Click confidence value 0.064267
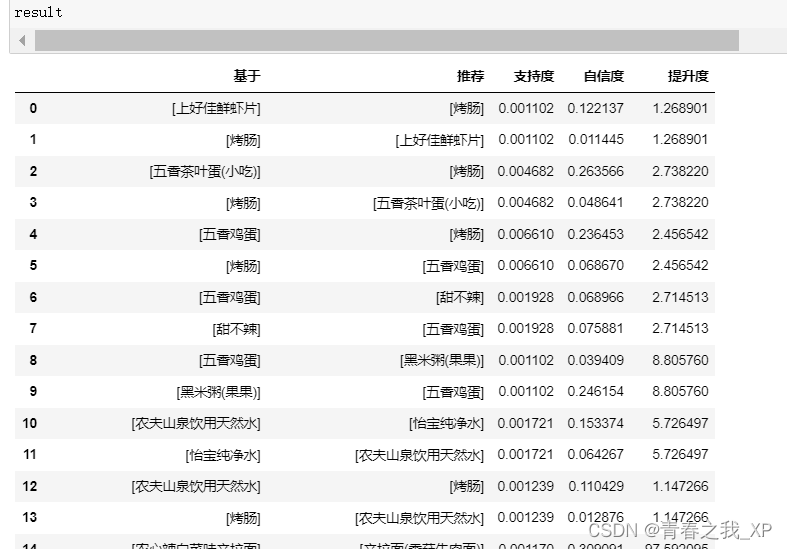The width and height of the screenshot is (787, 549). pos(595,455)
